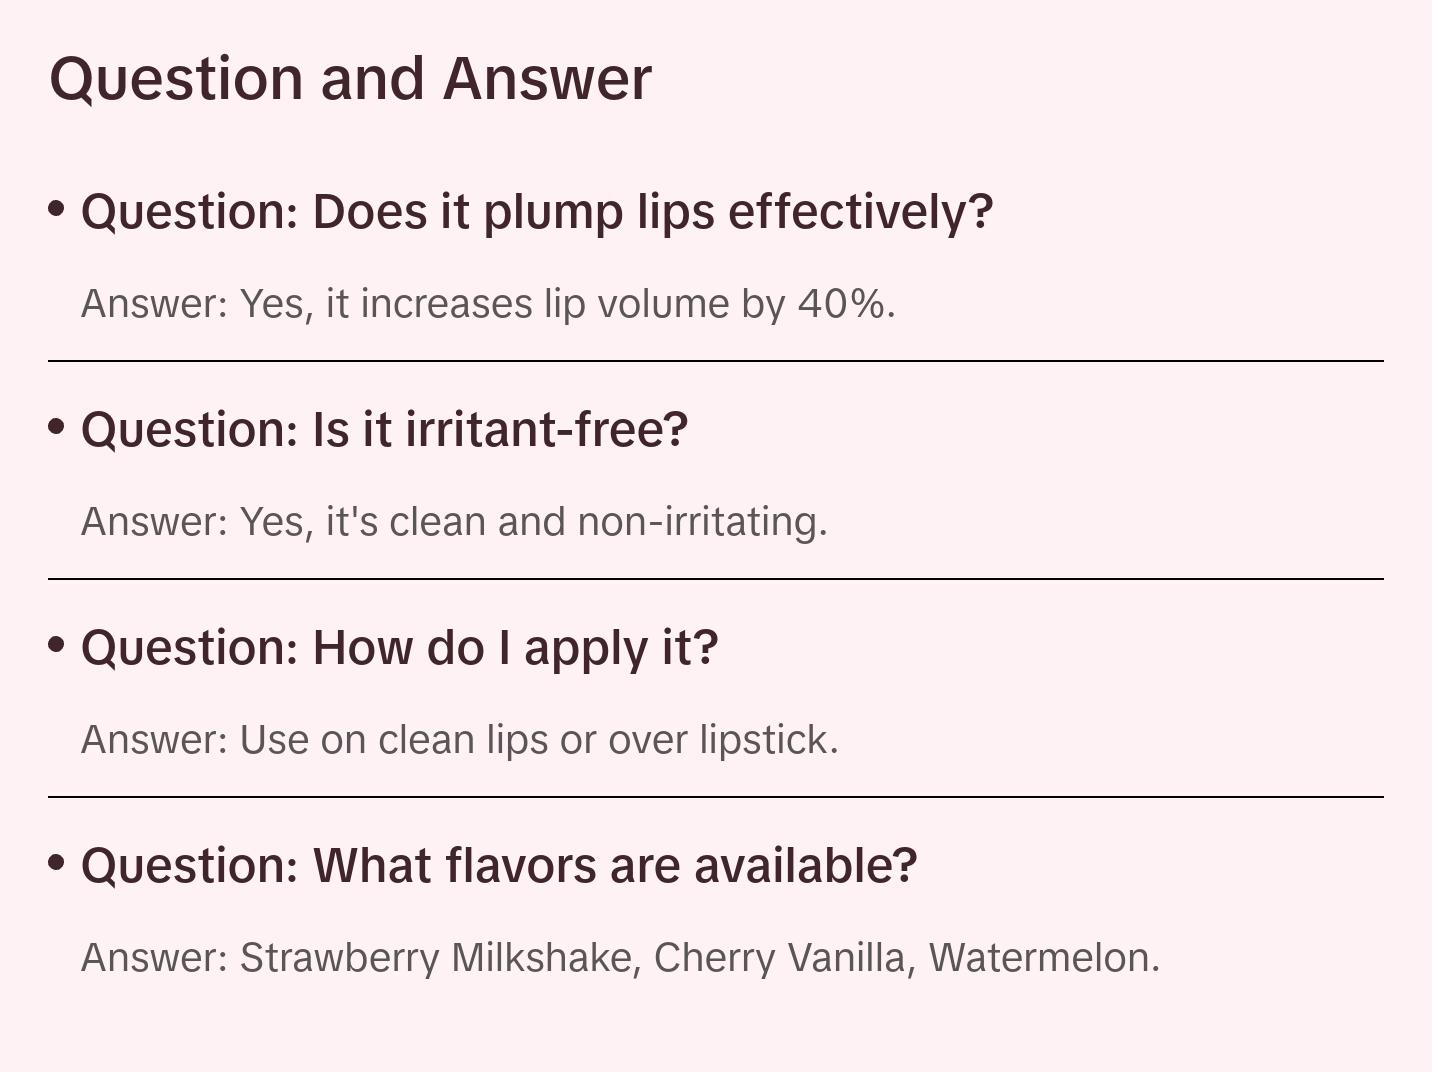1432x1072 pixels.
Task: Click the flavors answer listing Strawberry Milkshake
Action: coord(620,958)
